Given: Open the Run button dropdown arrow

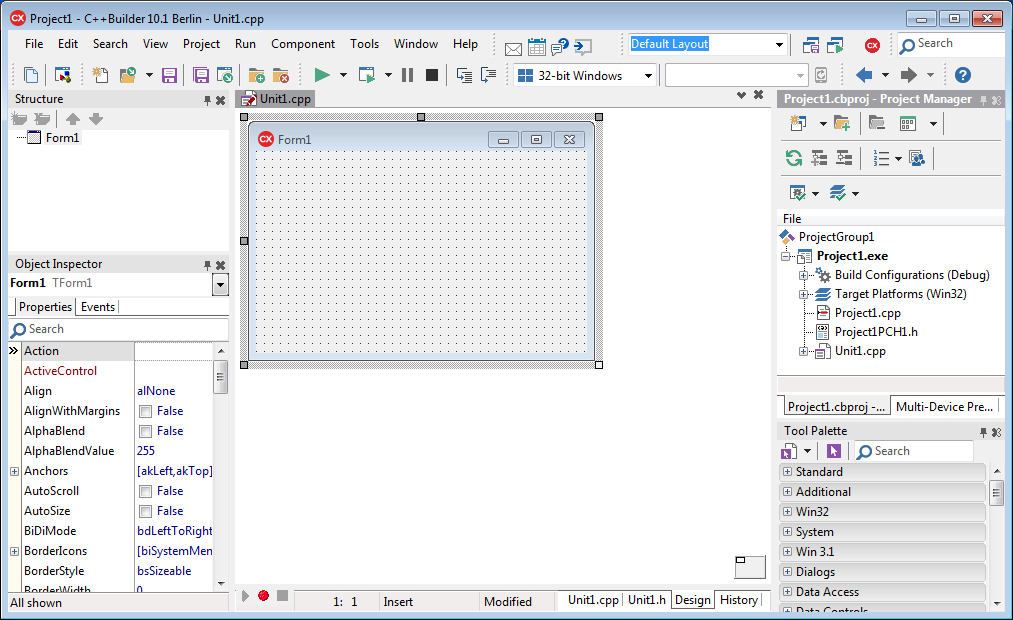Looking at the screenshot, I should pyautogui.click(x=343, y=75).
